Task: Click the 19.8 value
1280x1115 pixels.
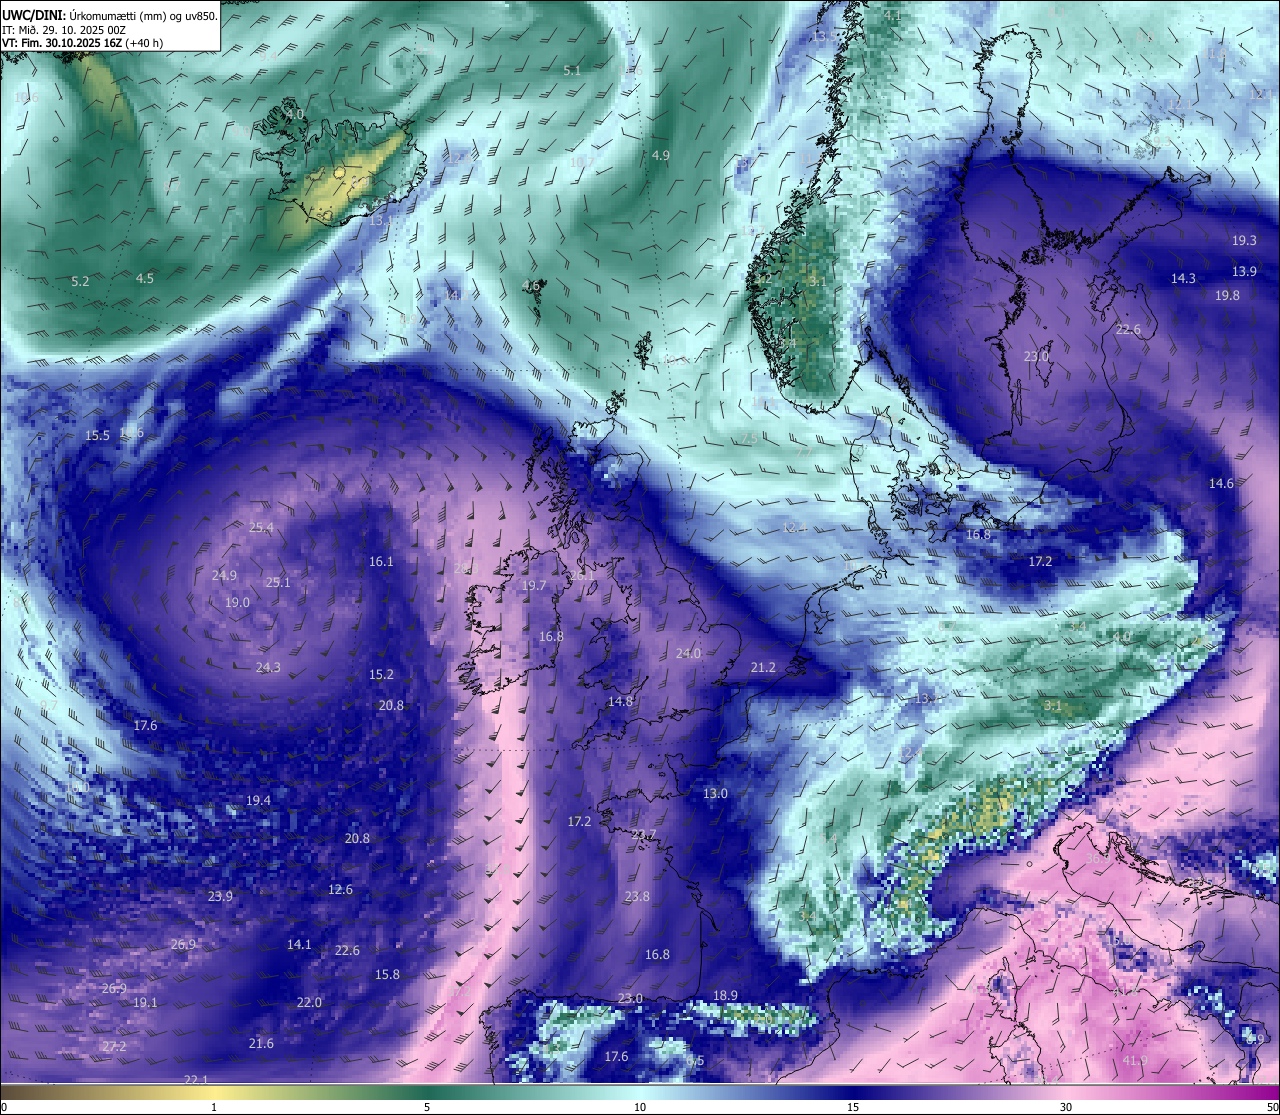Action: coord(1227,296)
